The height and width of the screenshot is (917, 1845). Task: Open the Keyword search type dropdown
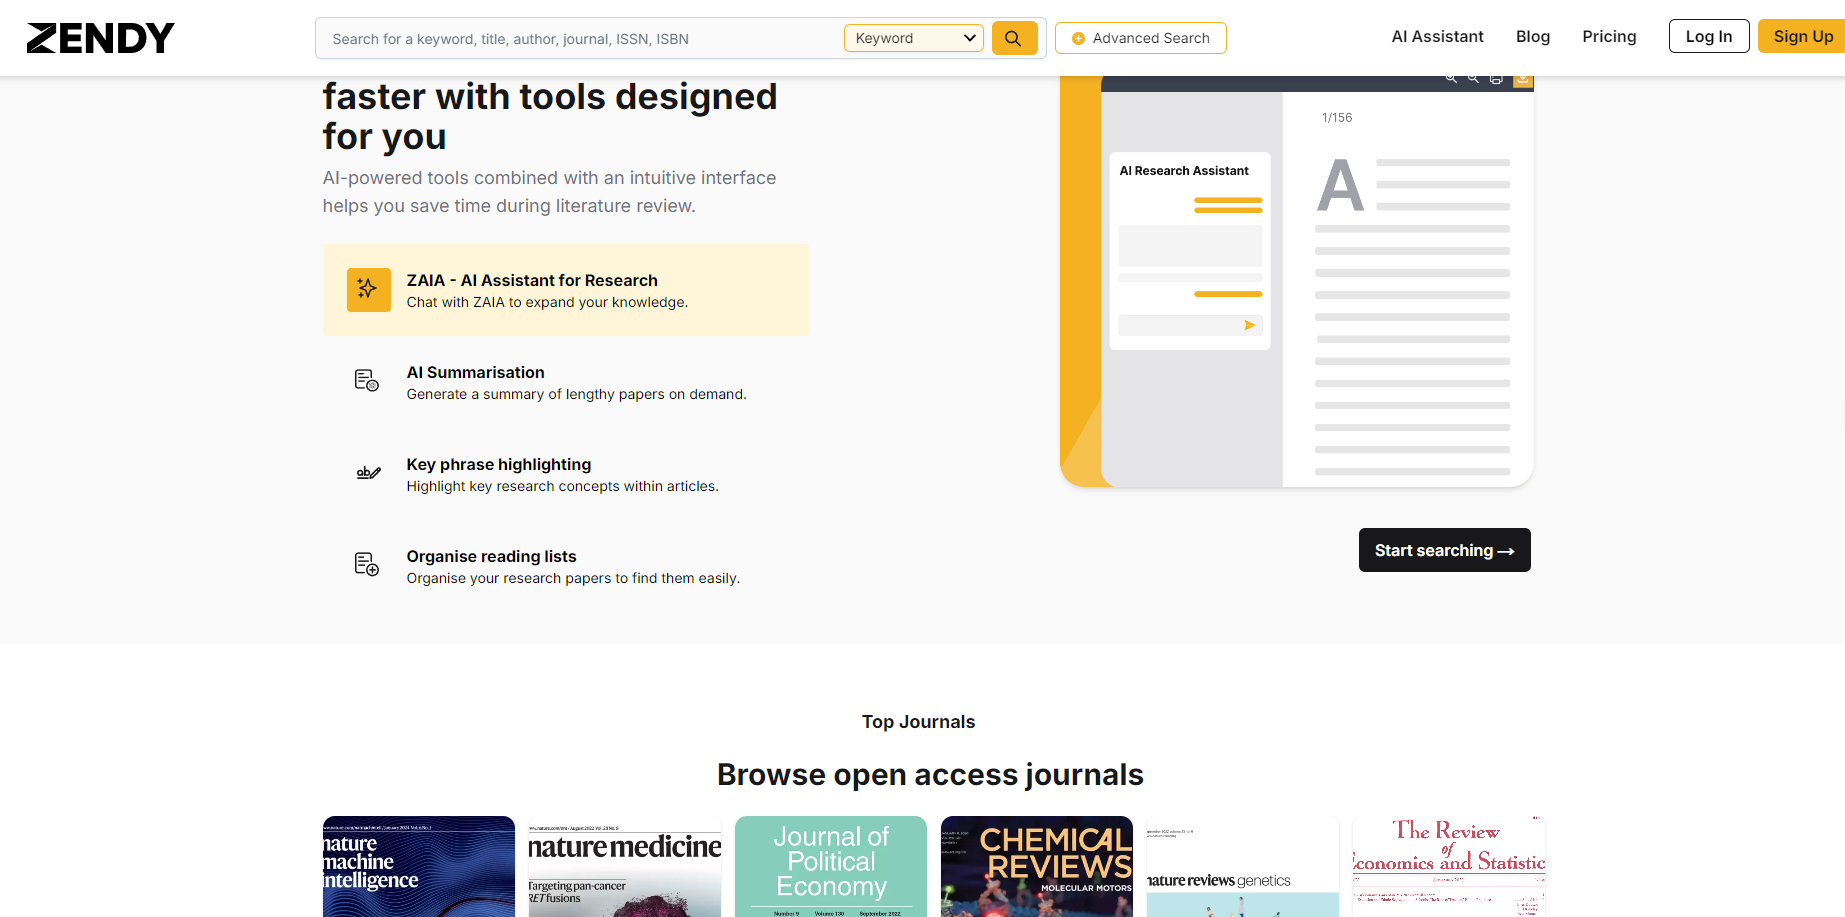coord(914,38)
